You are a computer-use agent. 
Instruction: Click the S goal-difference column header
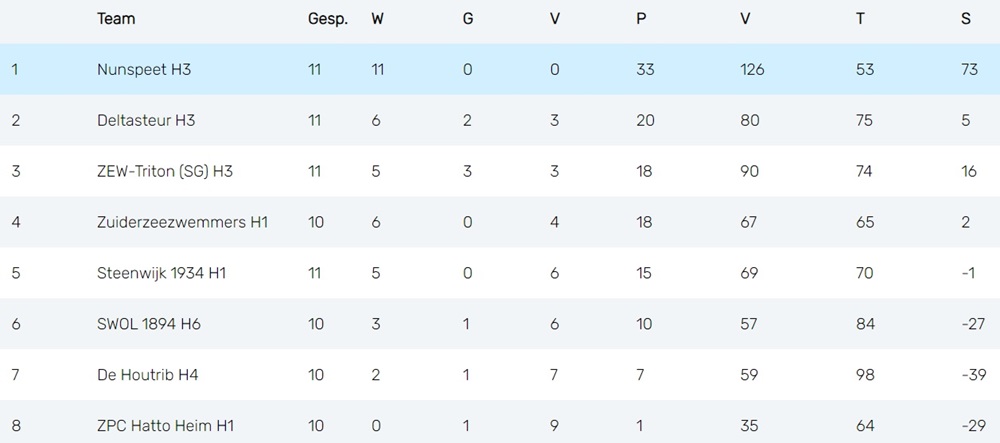click(966, 18)
